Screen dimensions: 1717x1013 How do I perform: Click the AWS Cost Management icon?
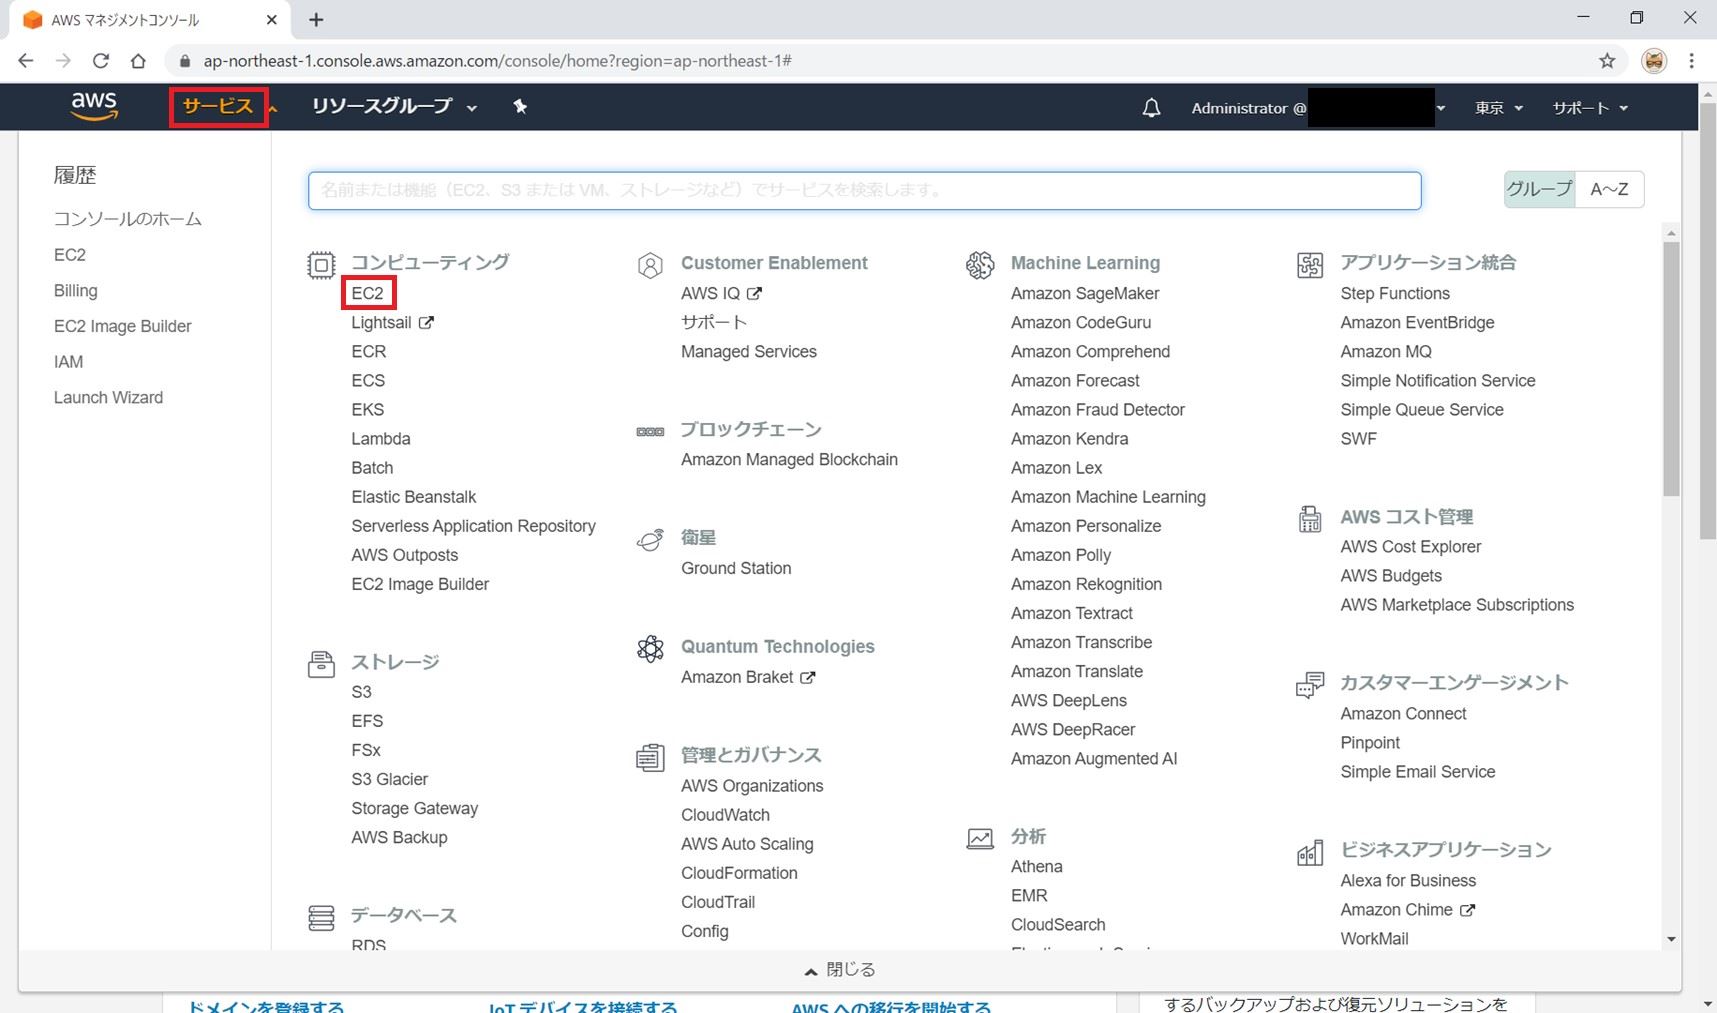1310,519
